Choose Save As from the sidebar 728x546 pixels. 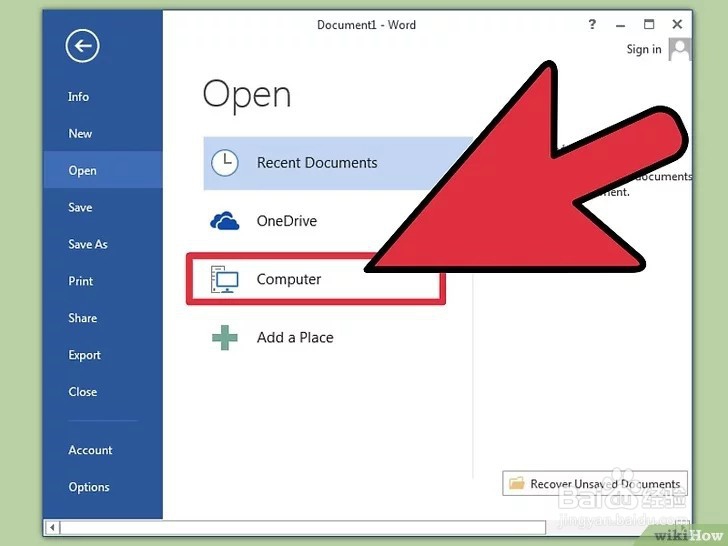88,244
